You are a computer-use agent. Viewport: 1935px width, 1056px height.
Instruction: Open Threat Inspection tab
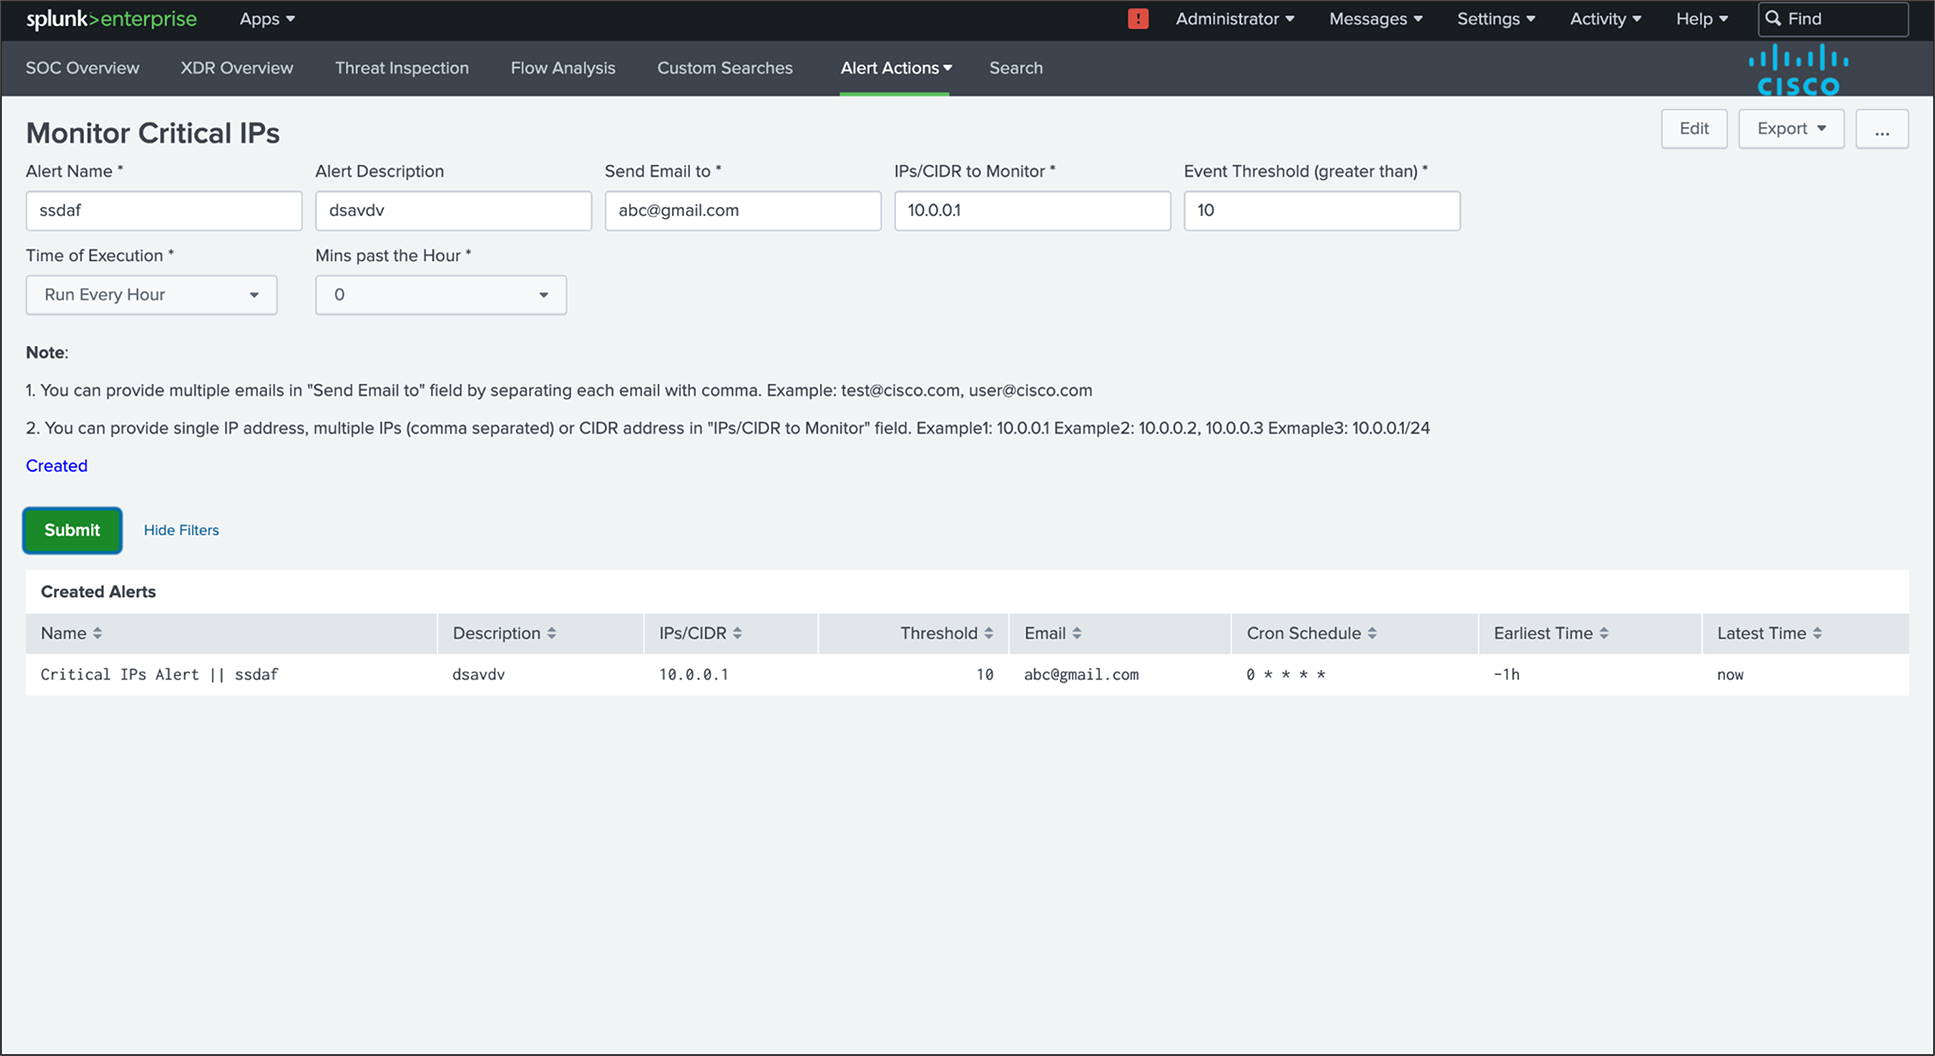coord(402,68)
